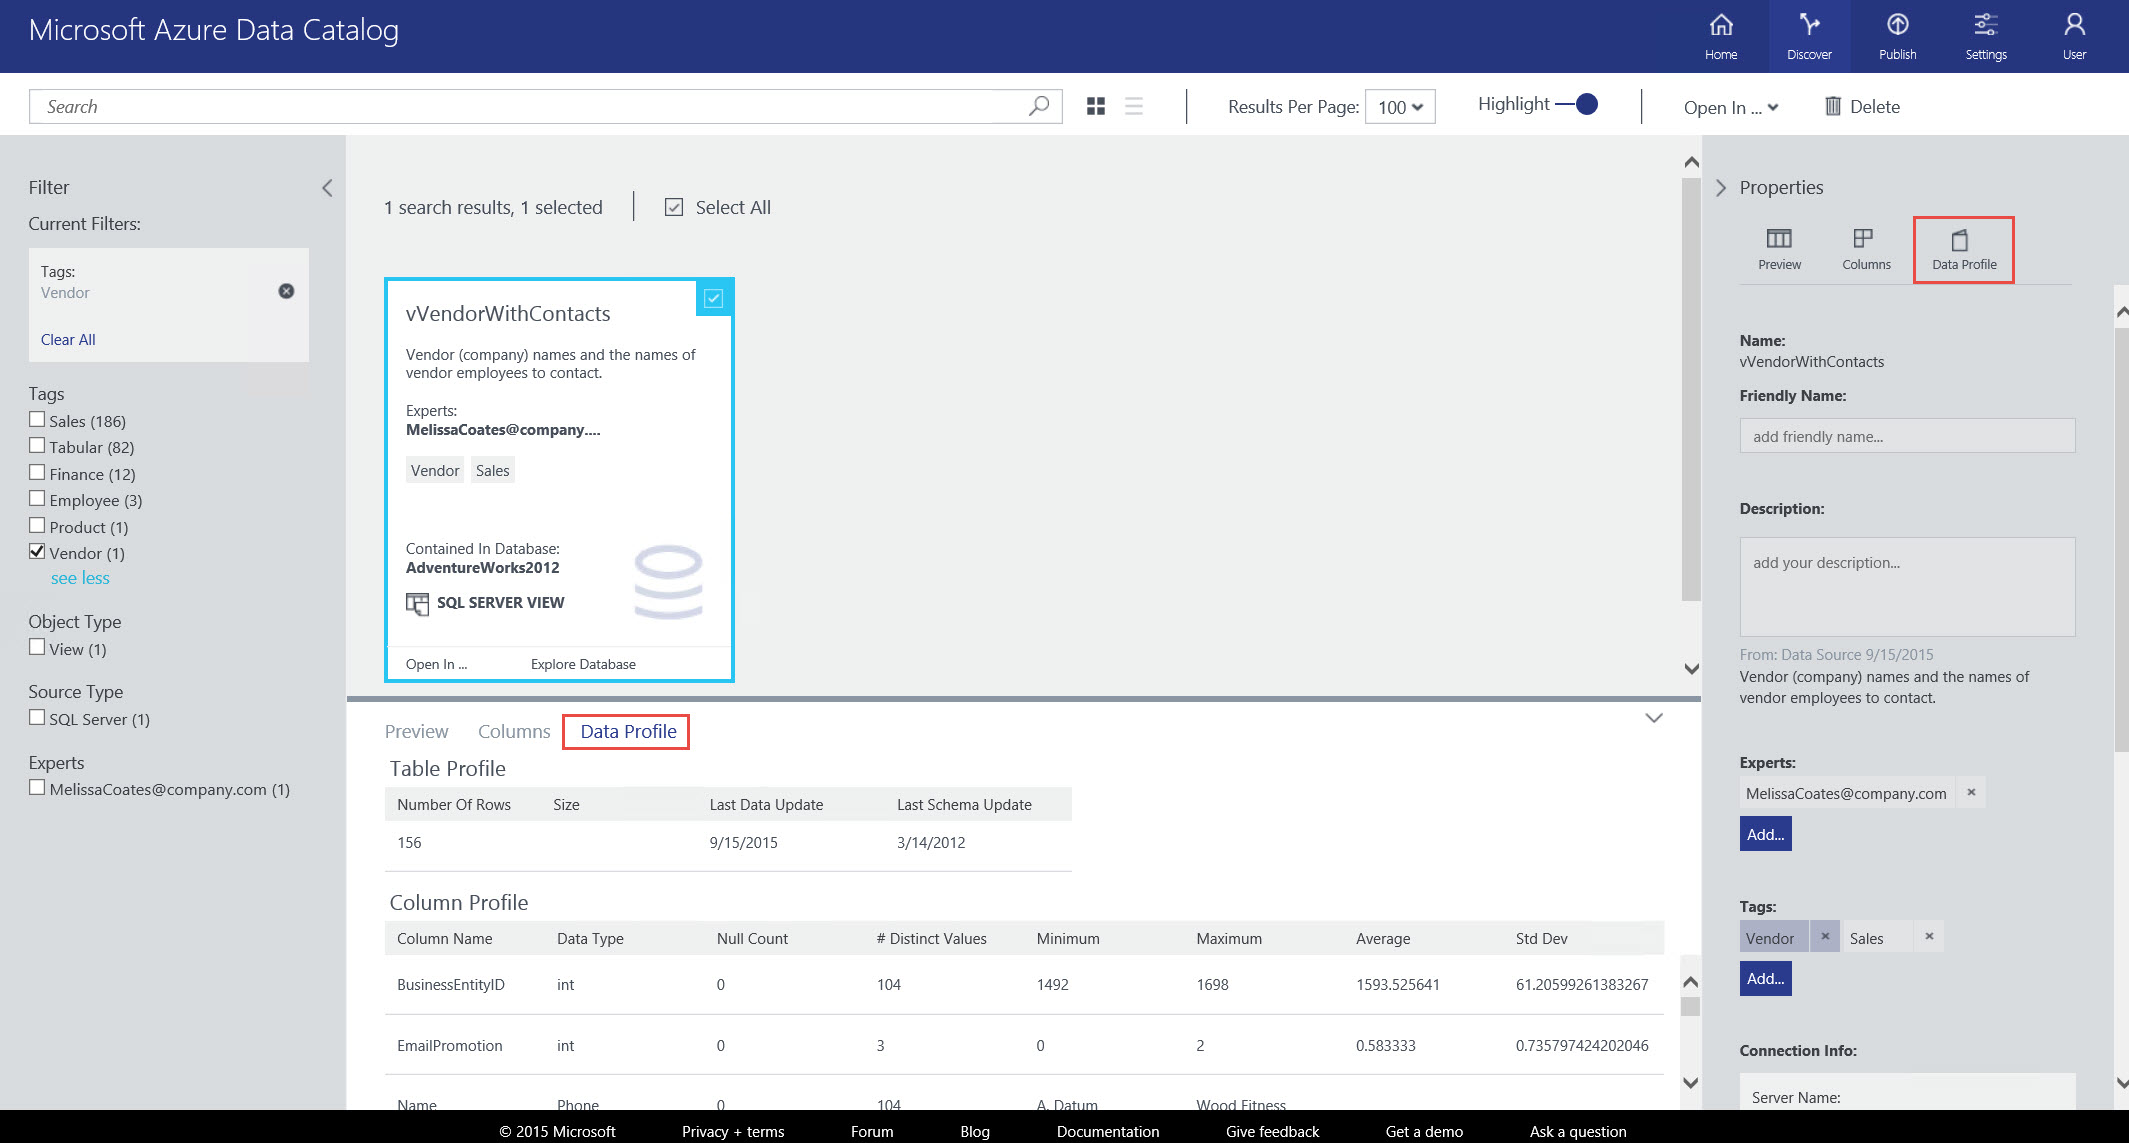
Task: Click the SQL Server View table icon
Action: coord(417,603)
